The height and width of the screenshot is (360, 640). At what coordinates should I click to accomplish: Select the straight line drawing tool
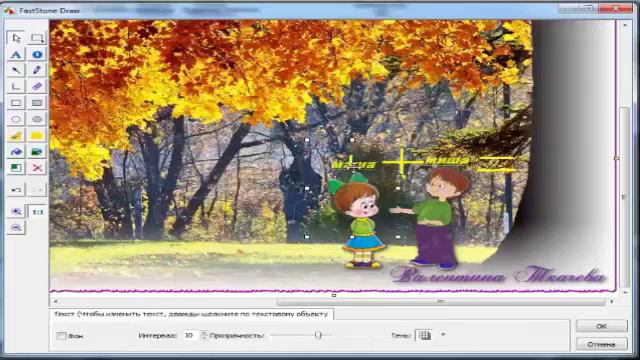click(x=16, y=70)
